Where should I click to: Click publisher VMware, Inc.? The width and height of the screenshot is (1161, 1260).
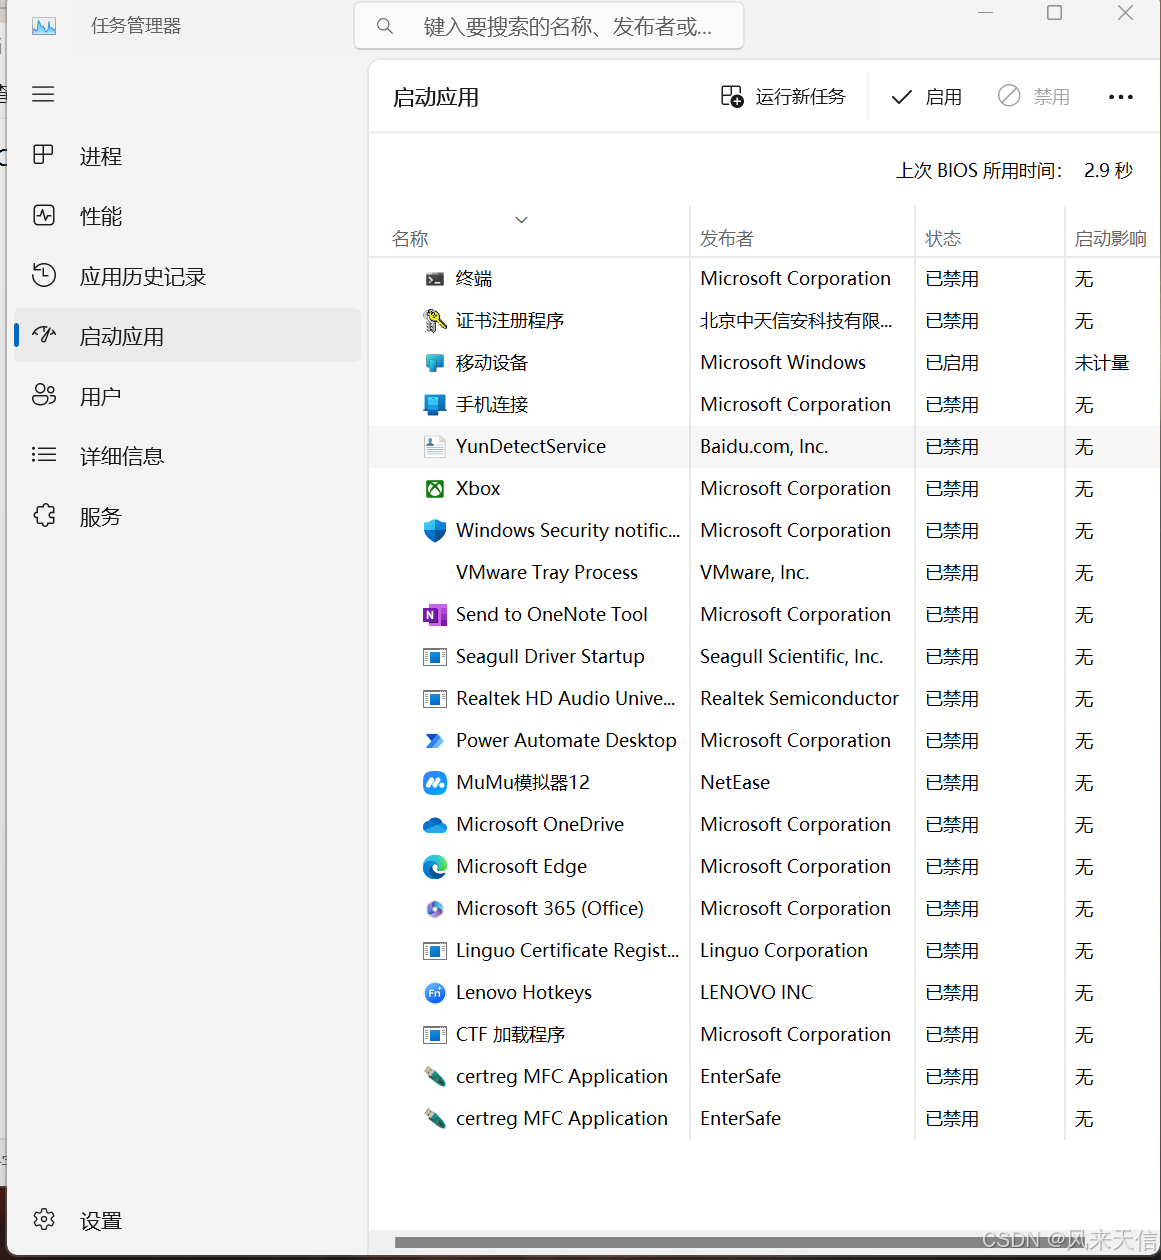point(755,573)
